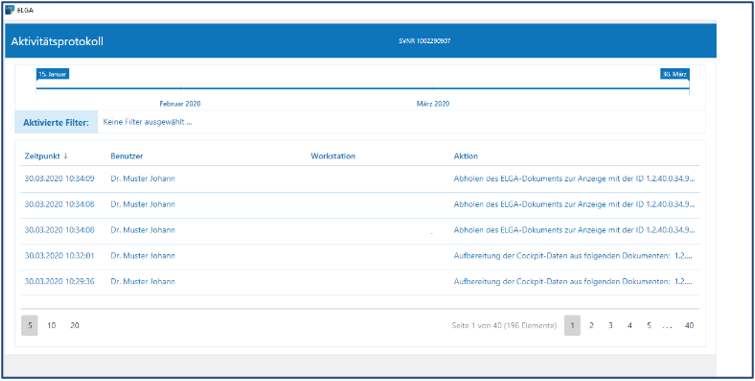Set page size to 5 entries
The width and height of the screenshot is (755, 381).
(x=29, y=326)
